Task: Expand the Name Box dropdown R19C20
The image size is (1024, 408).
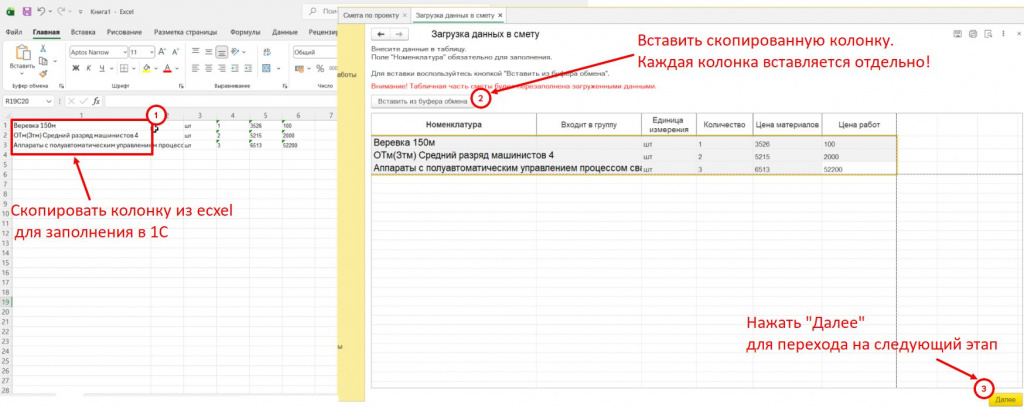Action: point(48,101)
